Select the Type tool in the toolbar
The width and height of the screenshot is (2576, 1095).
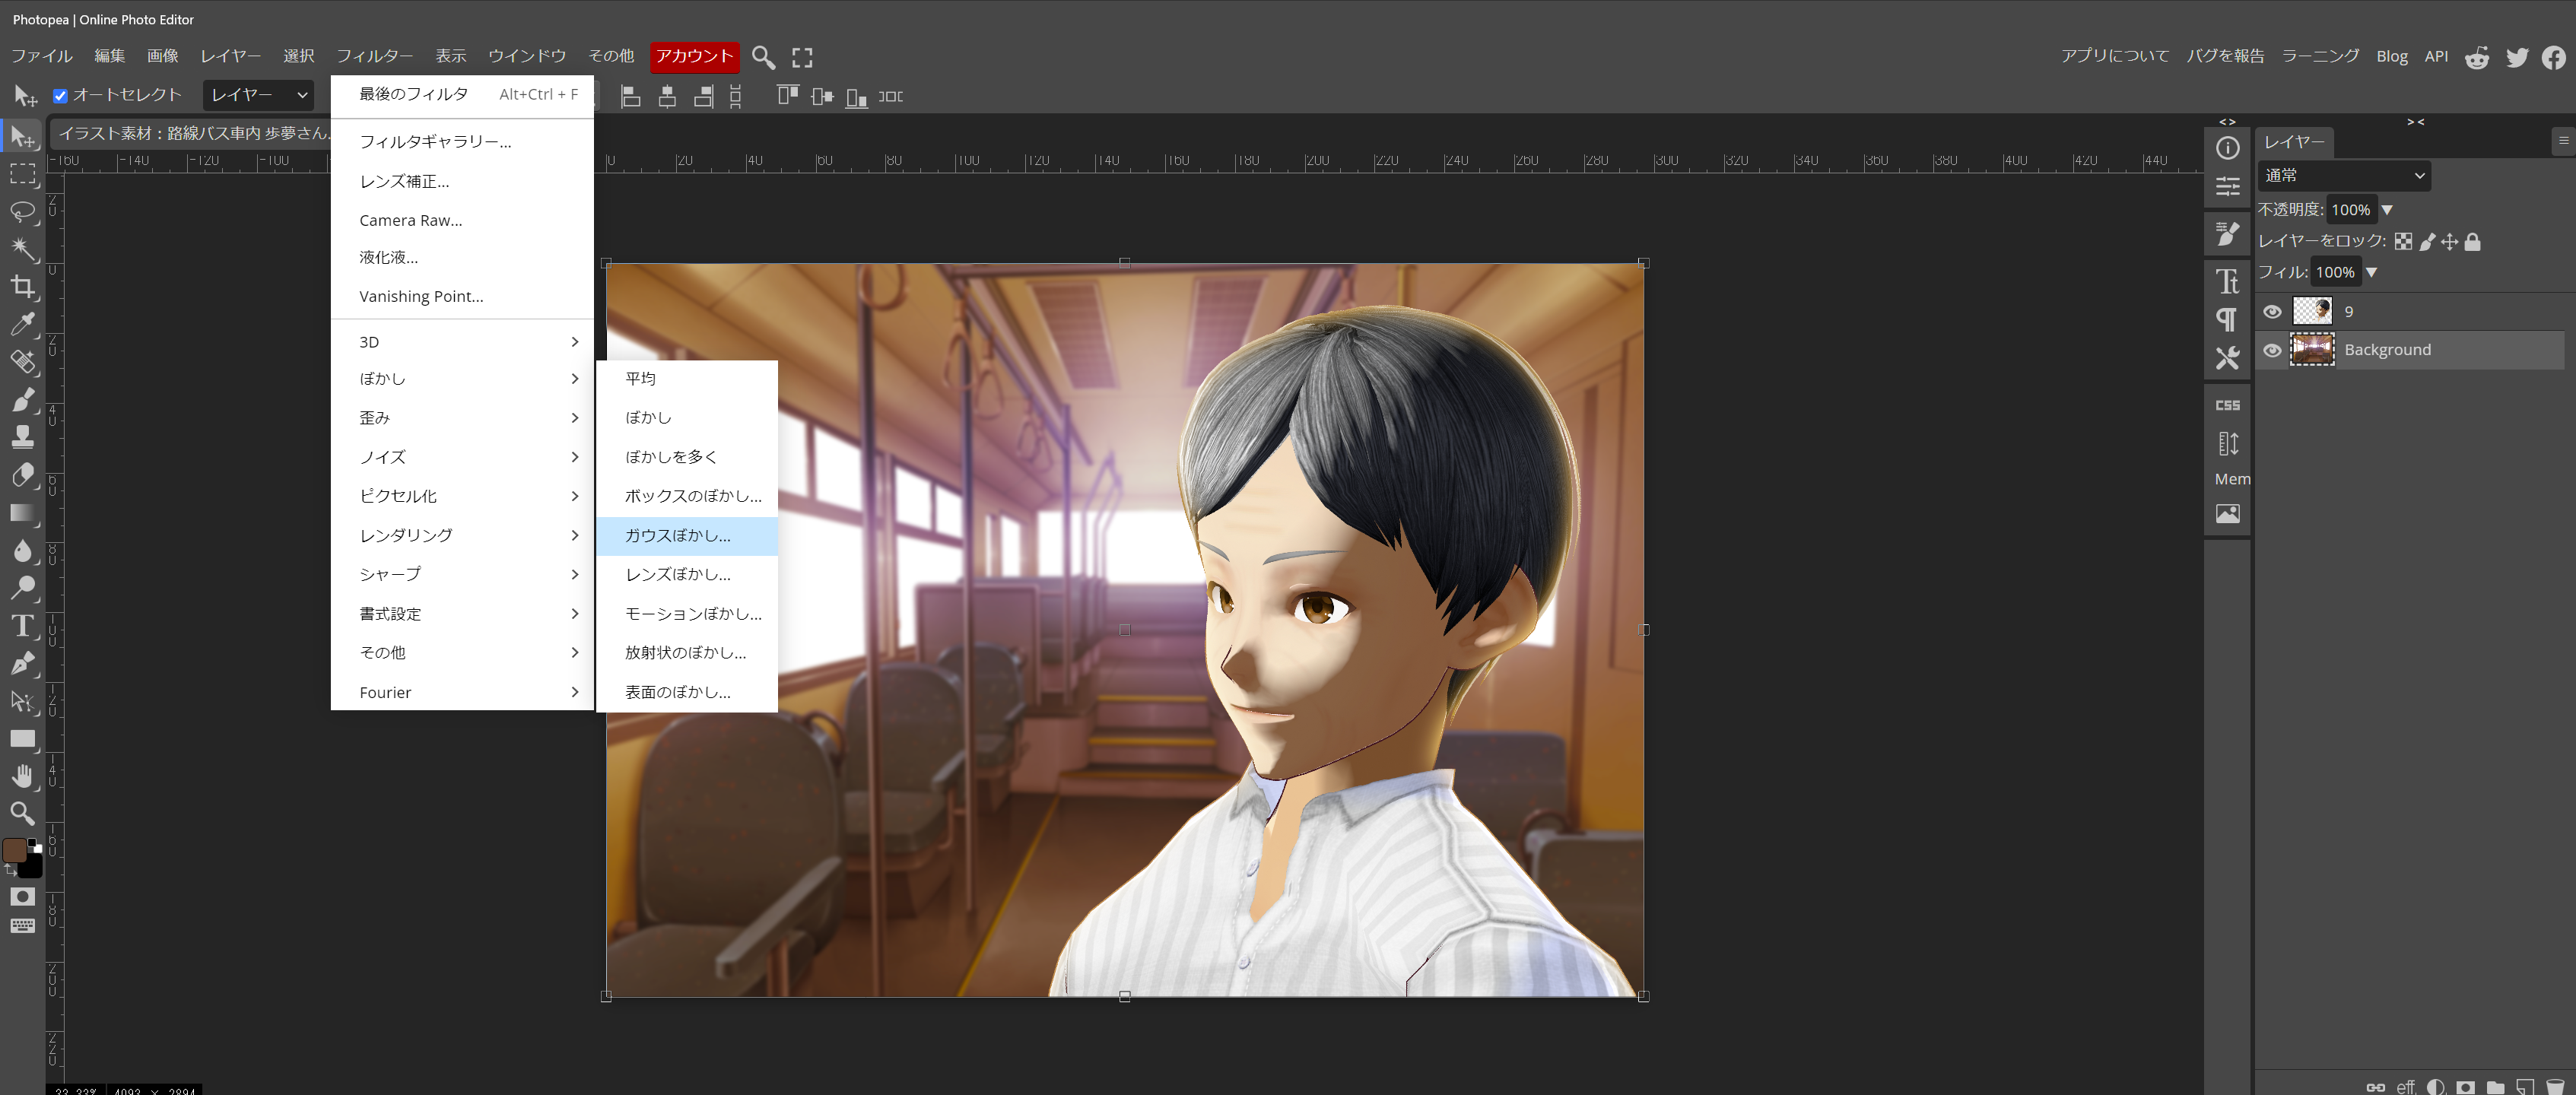(x=22, y=626)
